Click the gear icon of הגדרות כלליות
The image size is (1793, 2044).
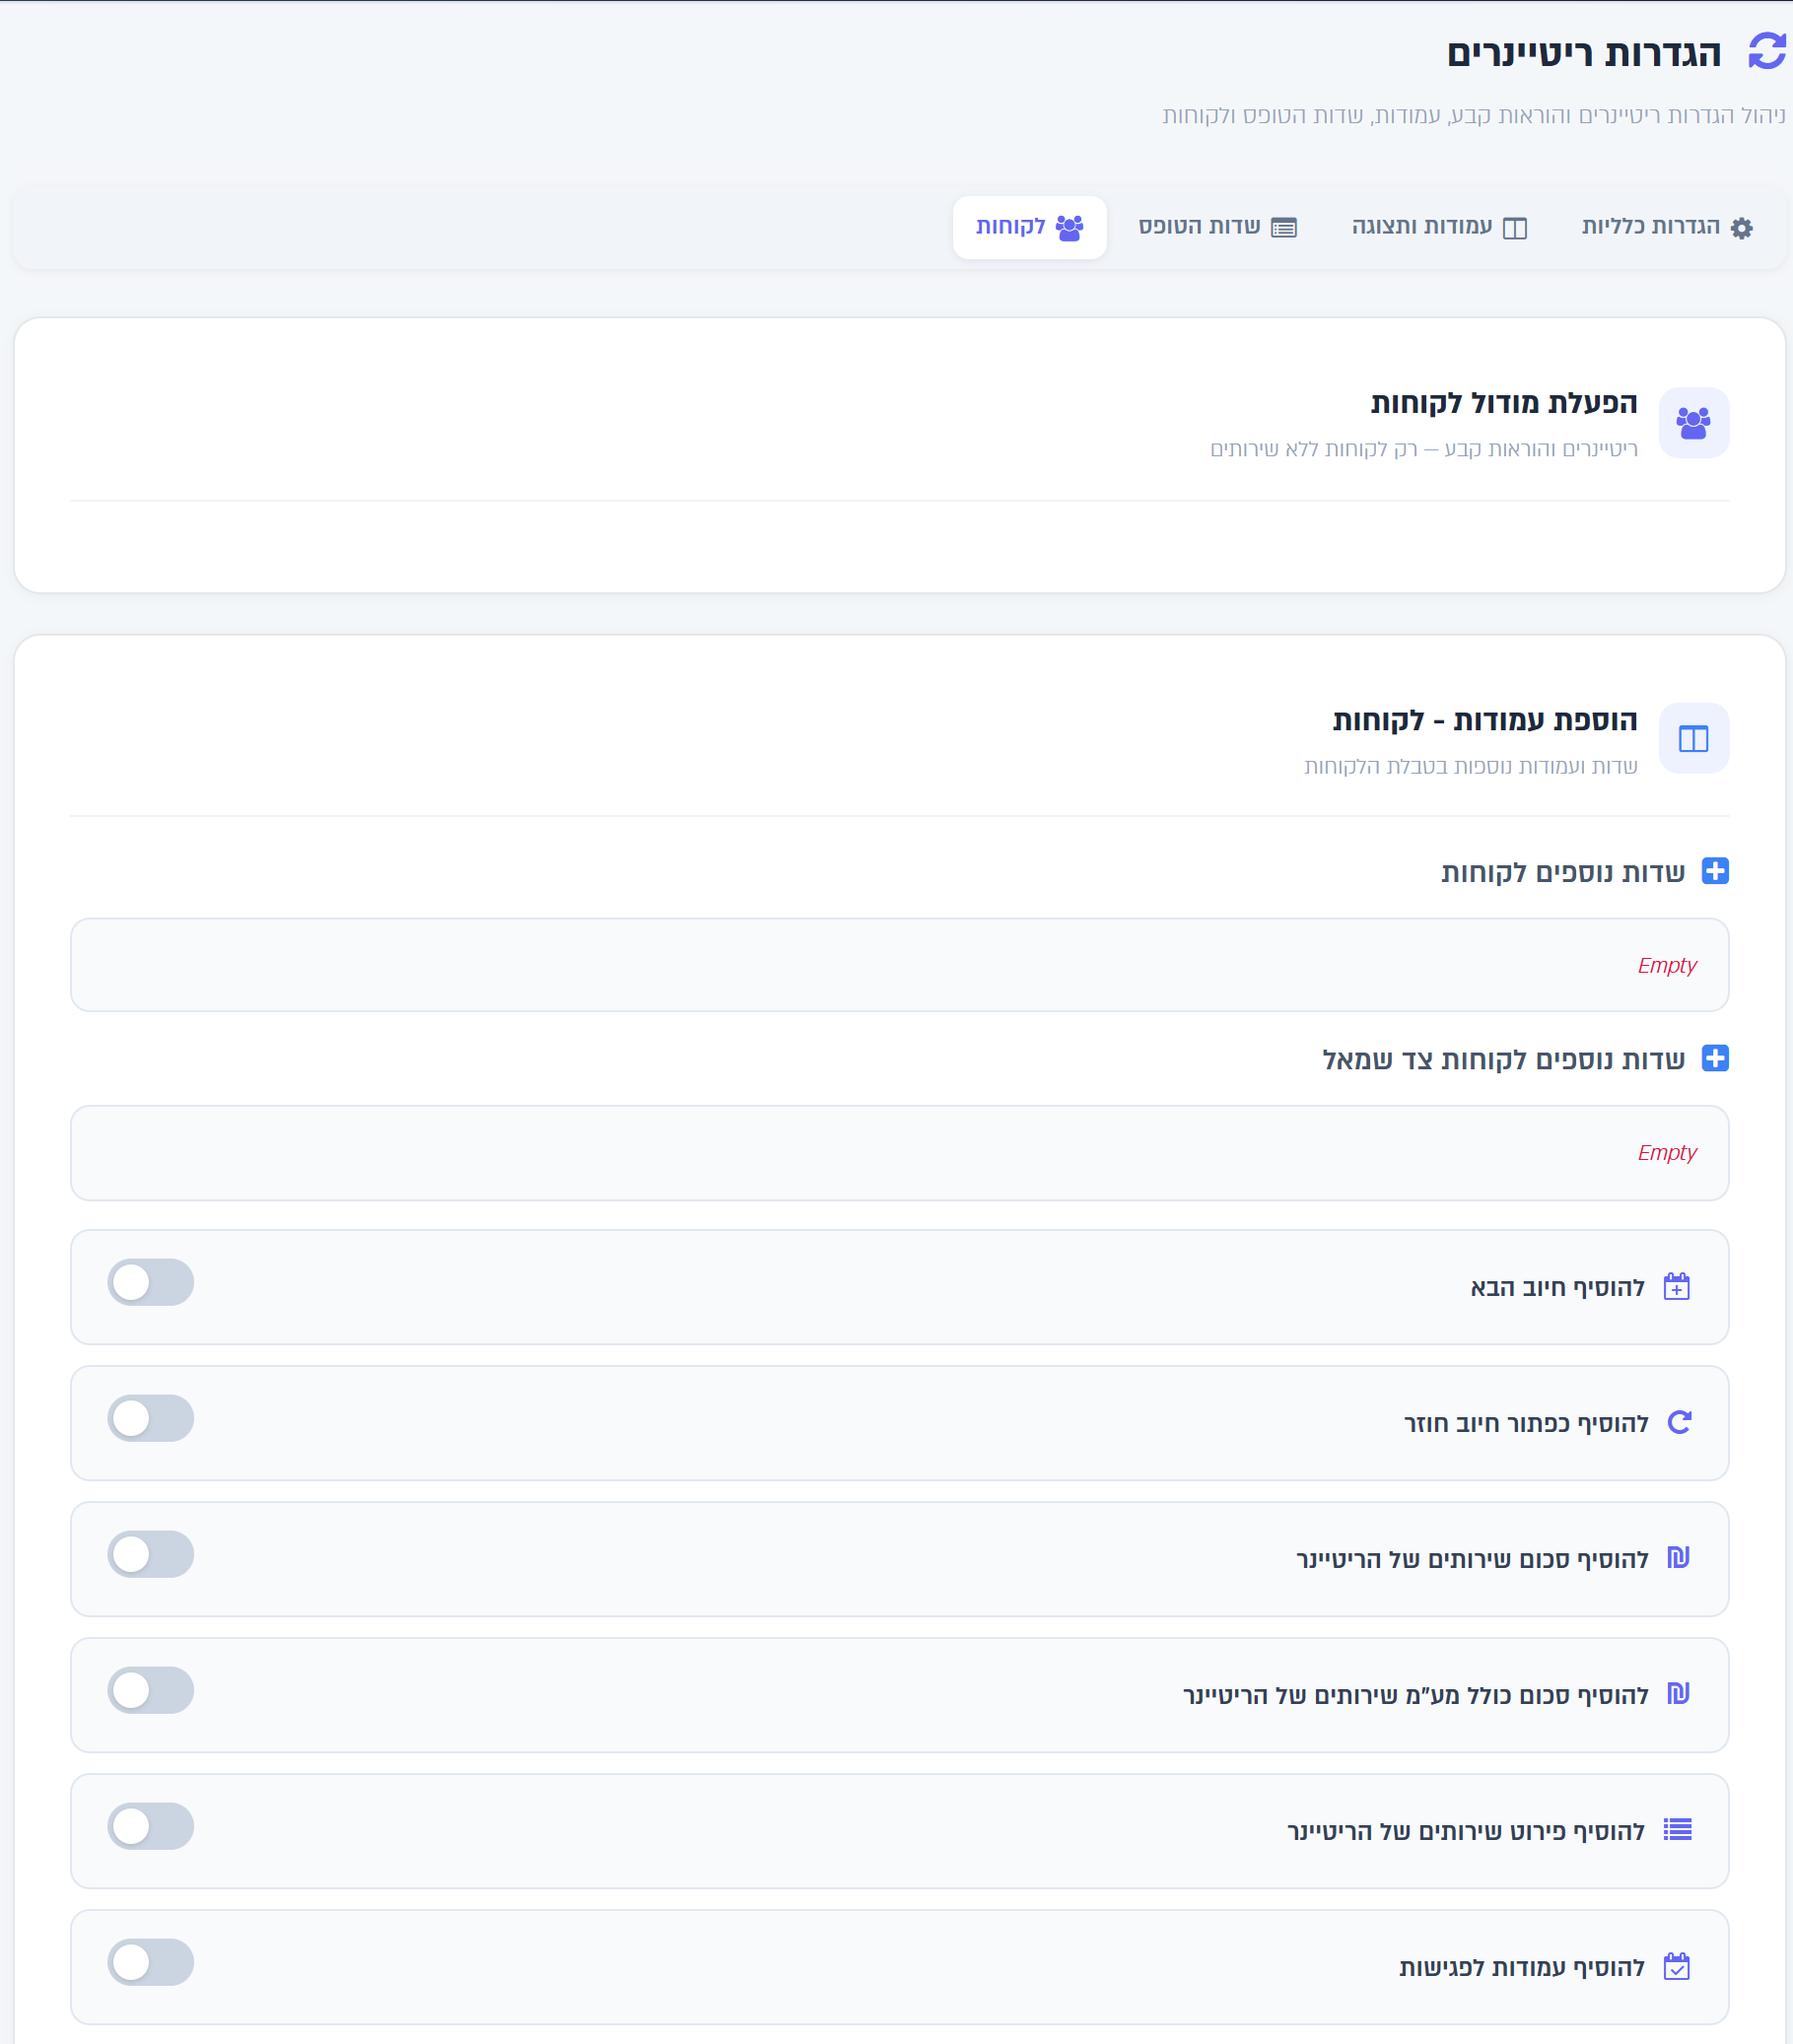click(1742, 228)
